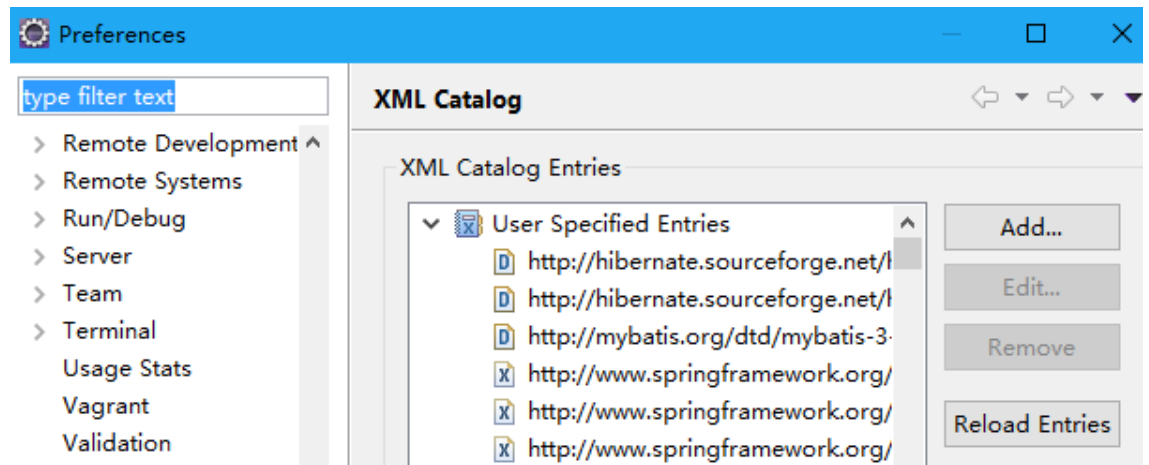Image resolution: width=1149 pixels, height=465 pixels.
Task: Click the type filter text field
Action: click(x=172, y=97)
